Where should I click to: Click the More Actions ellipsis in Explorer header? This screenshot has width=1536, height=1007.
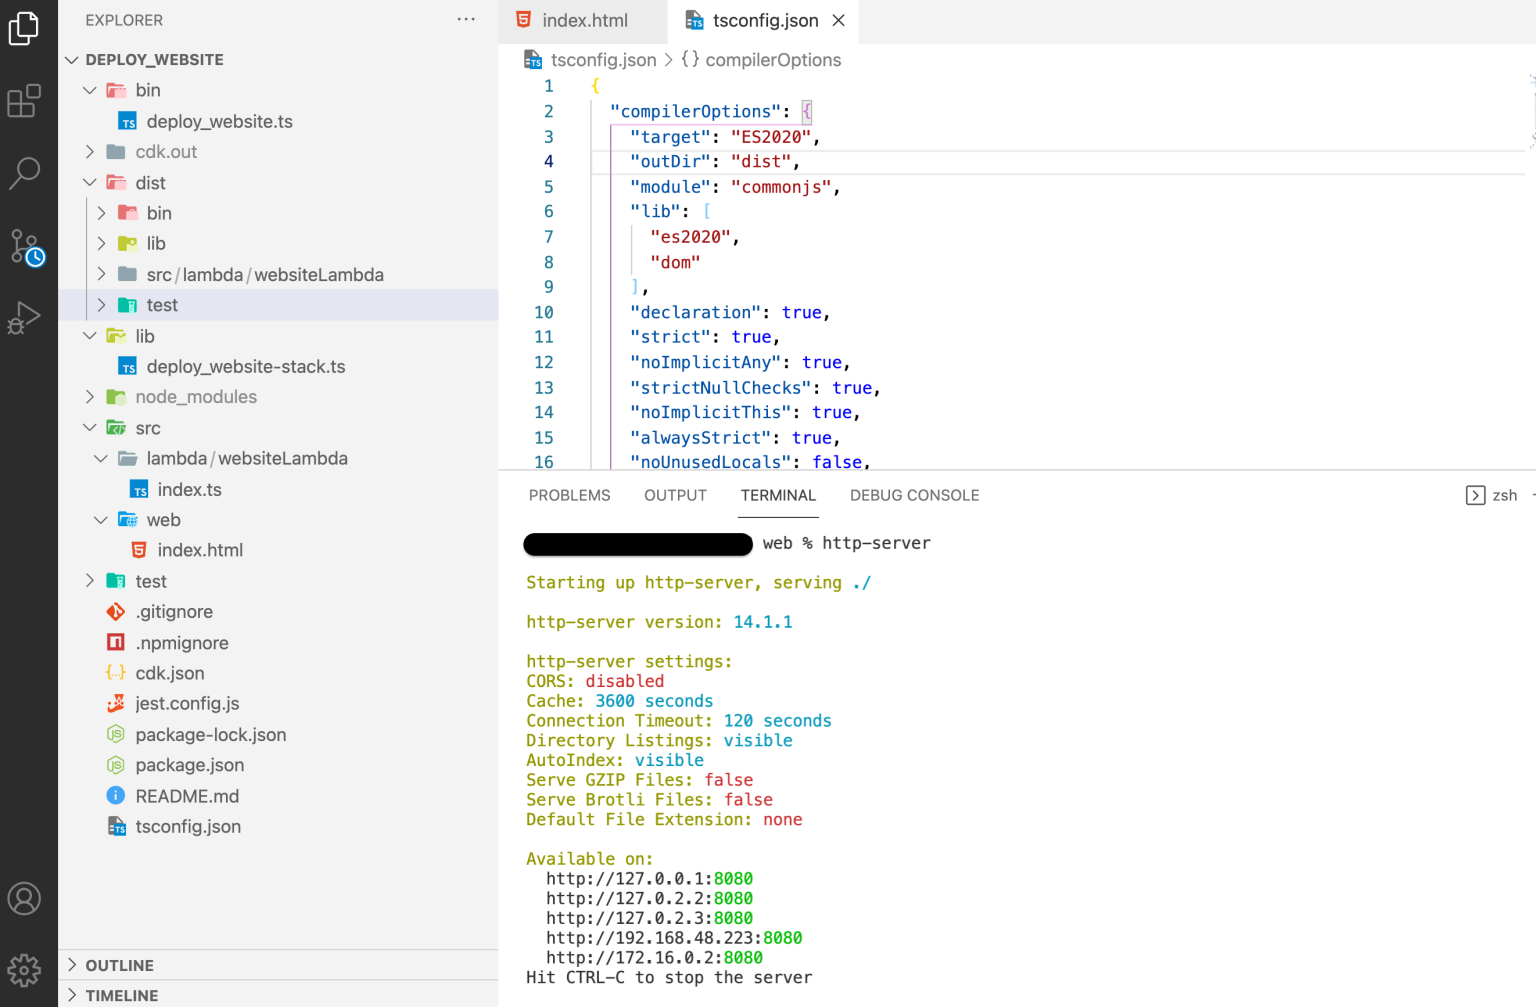(465, 19)
